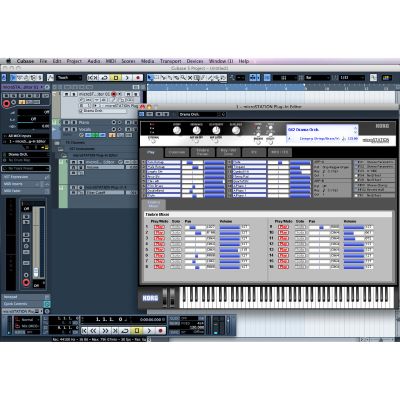Open the File menu

point(43,61)
